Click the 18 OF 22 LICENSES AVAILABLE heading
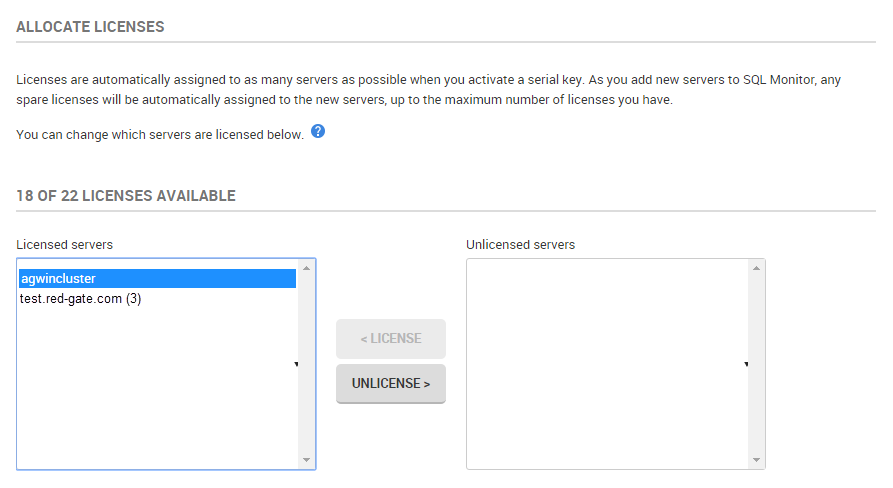Screen dimensions: 893x488 (x=126, y=196)
